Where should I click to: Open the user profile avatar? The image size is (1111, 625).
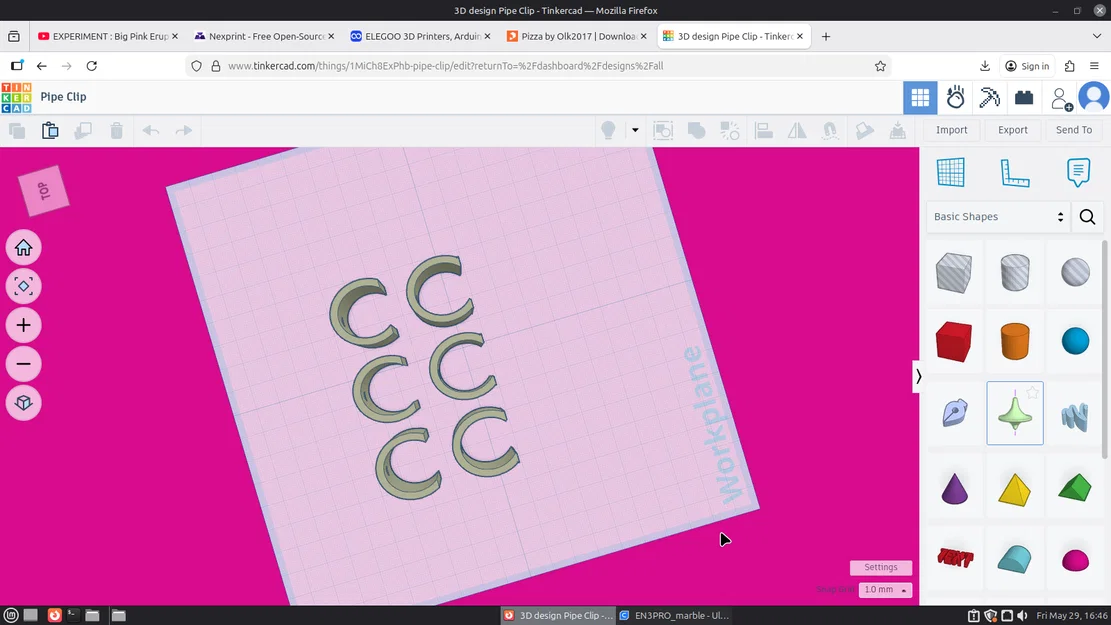[x=1094, y=97]
